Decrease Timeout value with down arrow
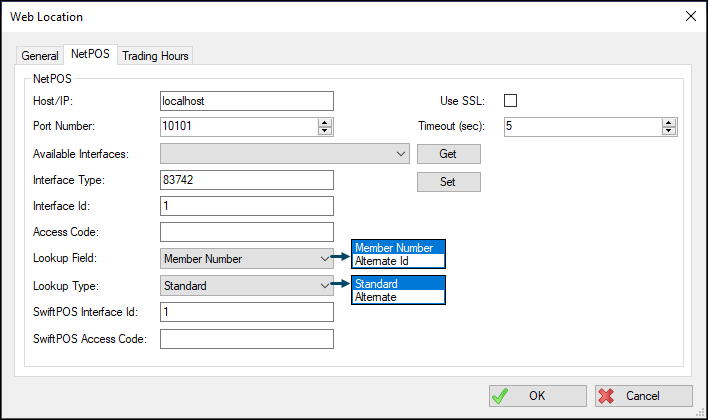The height and width of the screenshot is (420, 708). pos(669,131)
